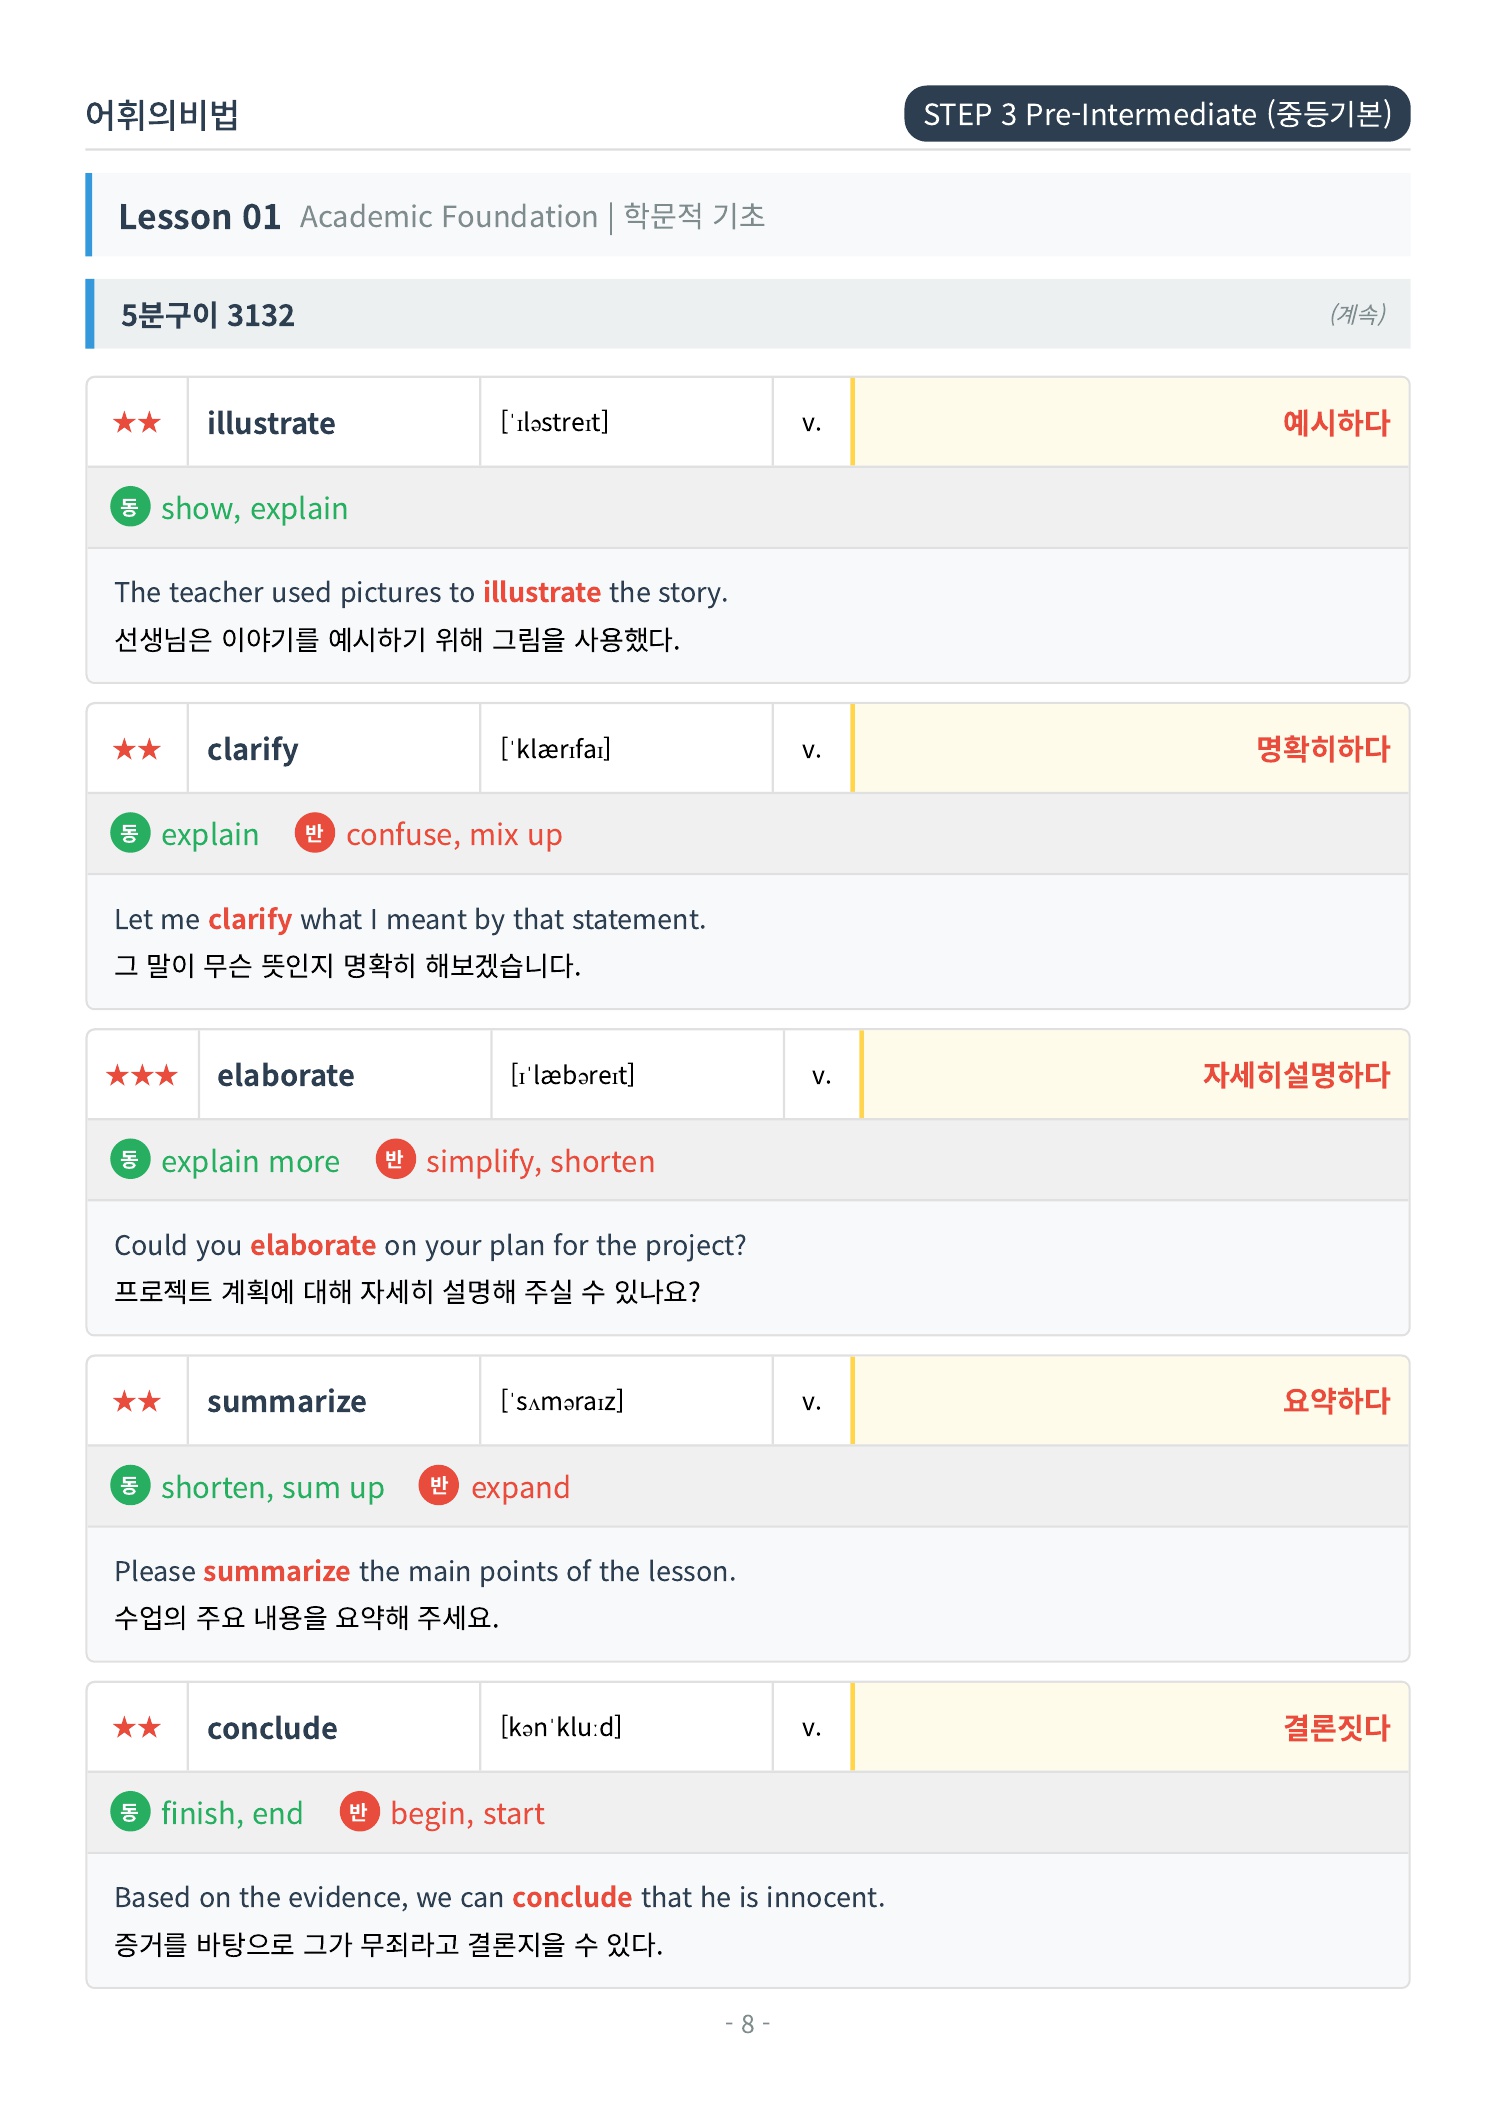The height and width of the screenshot is (2127, 1497).
Task: Click the green synonym badge beside finish, end
Action: pyautogui.click(x=130, y=1811)
